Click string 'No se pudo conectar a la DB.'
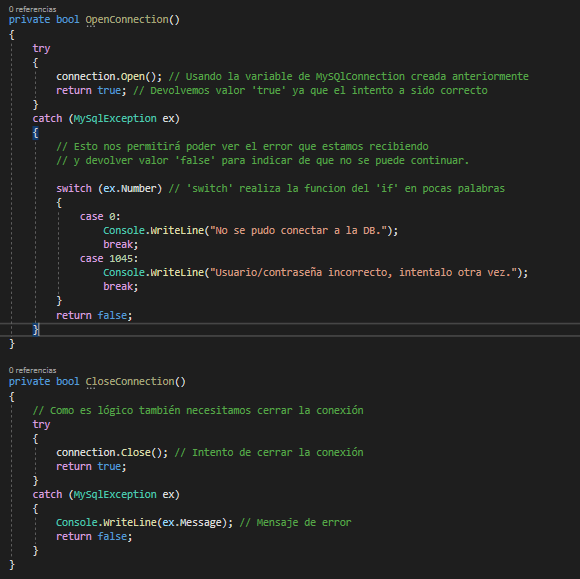Screen dimensions: 580x579 (x=298, y=231)
